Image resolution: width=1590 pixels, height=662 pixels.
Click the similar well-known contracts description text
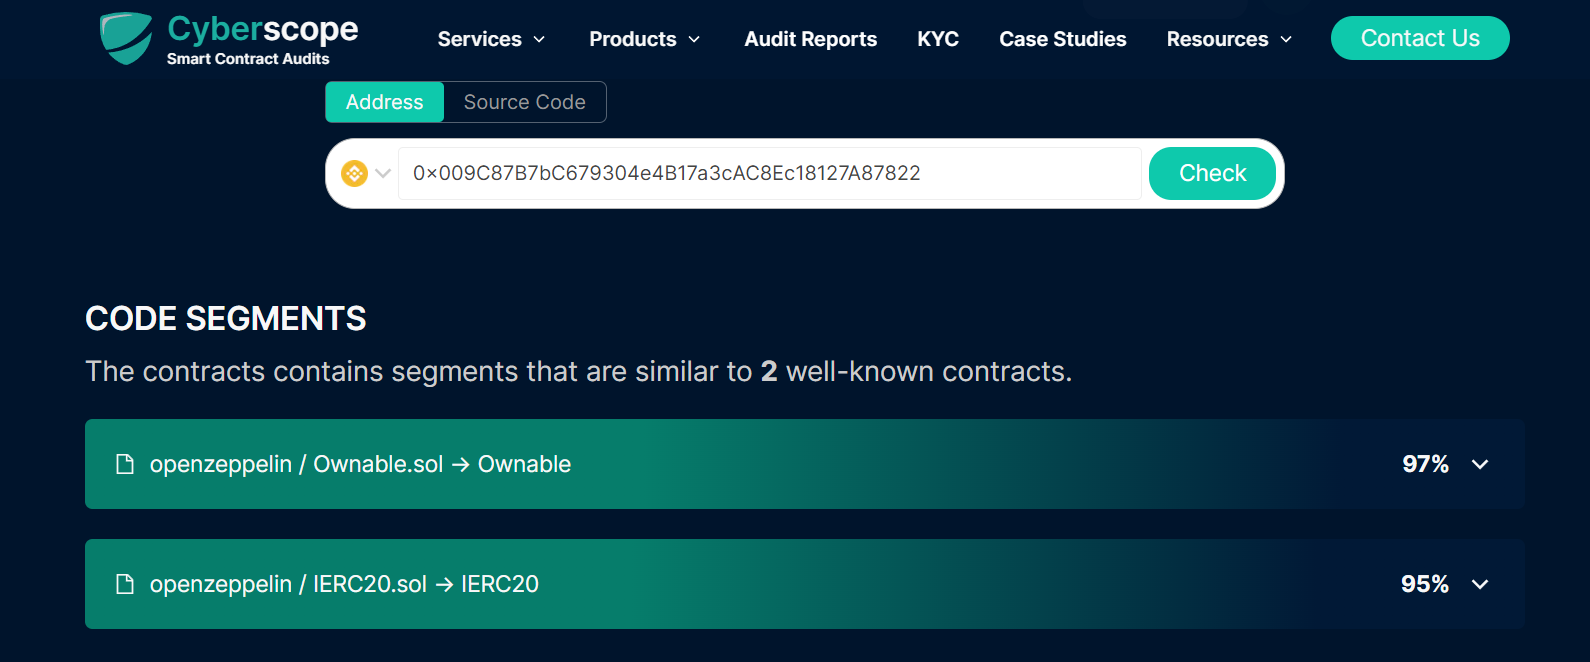point(579,372)
